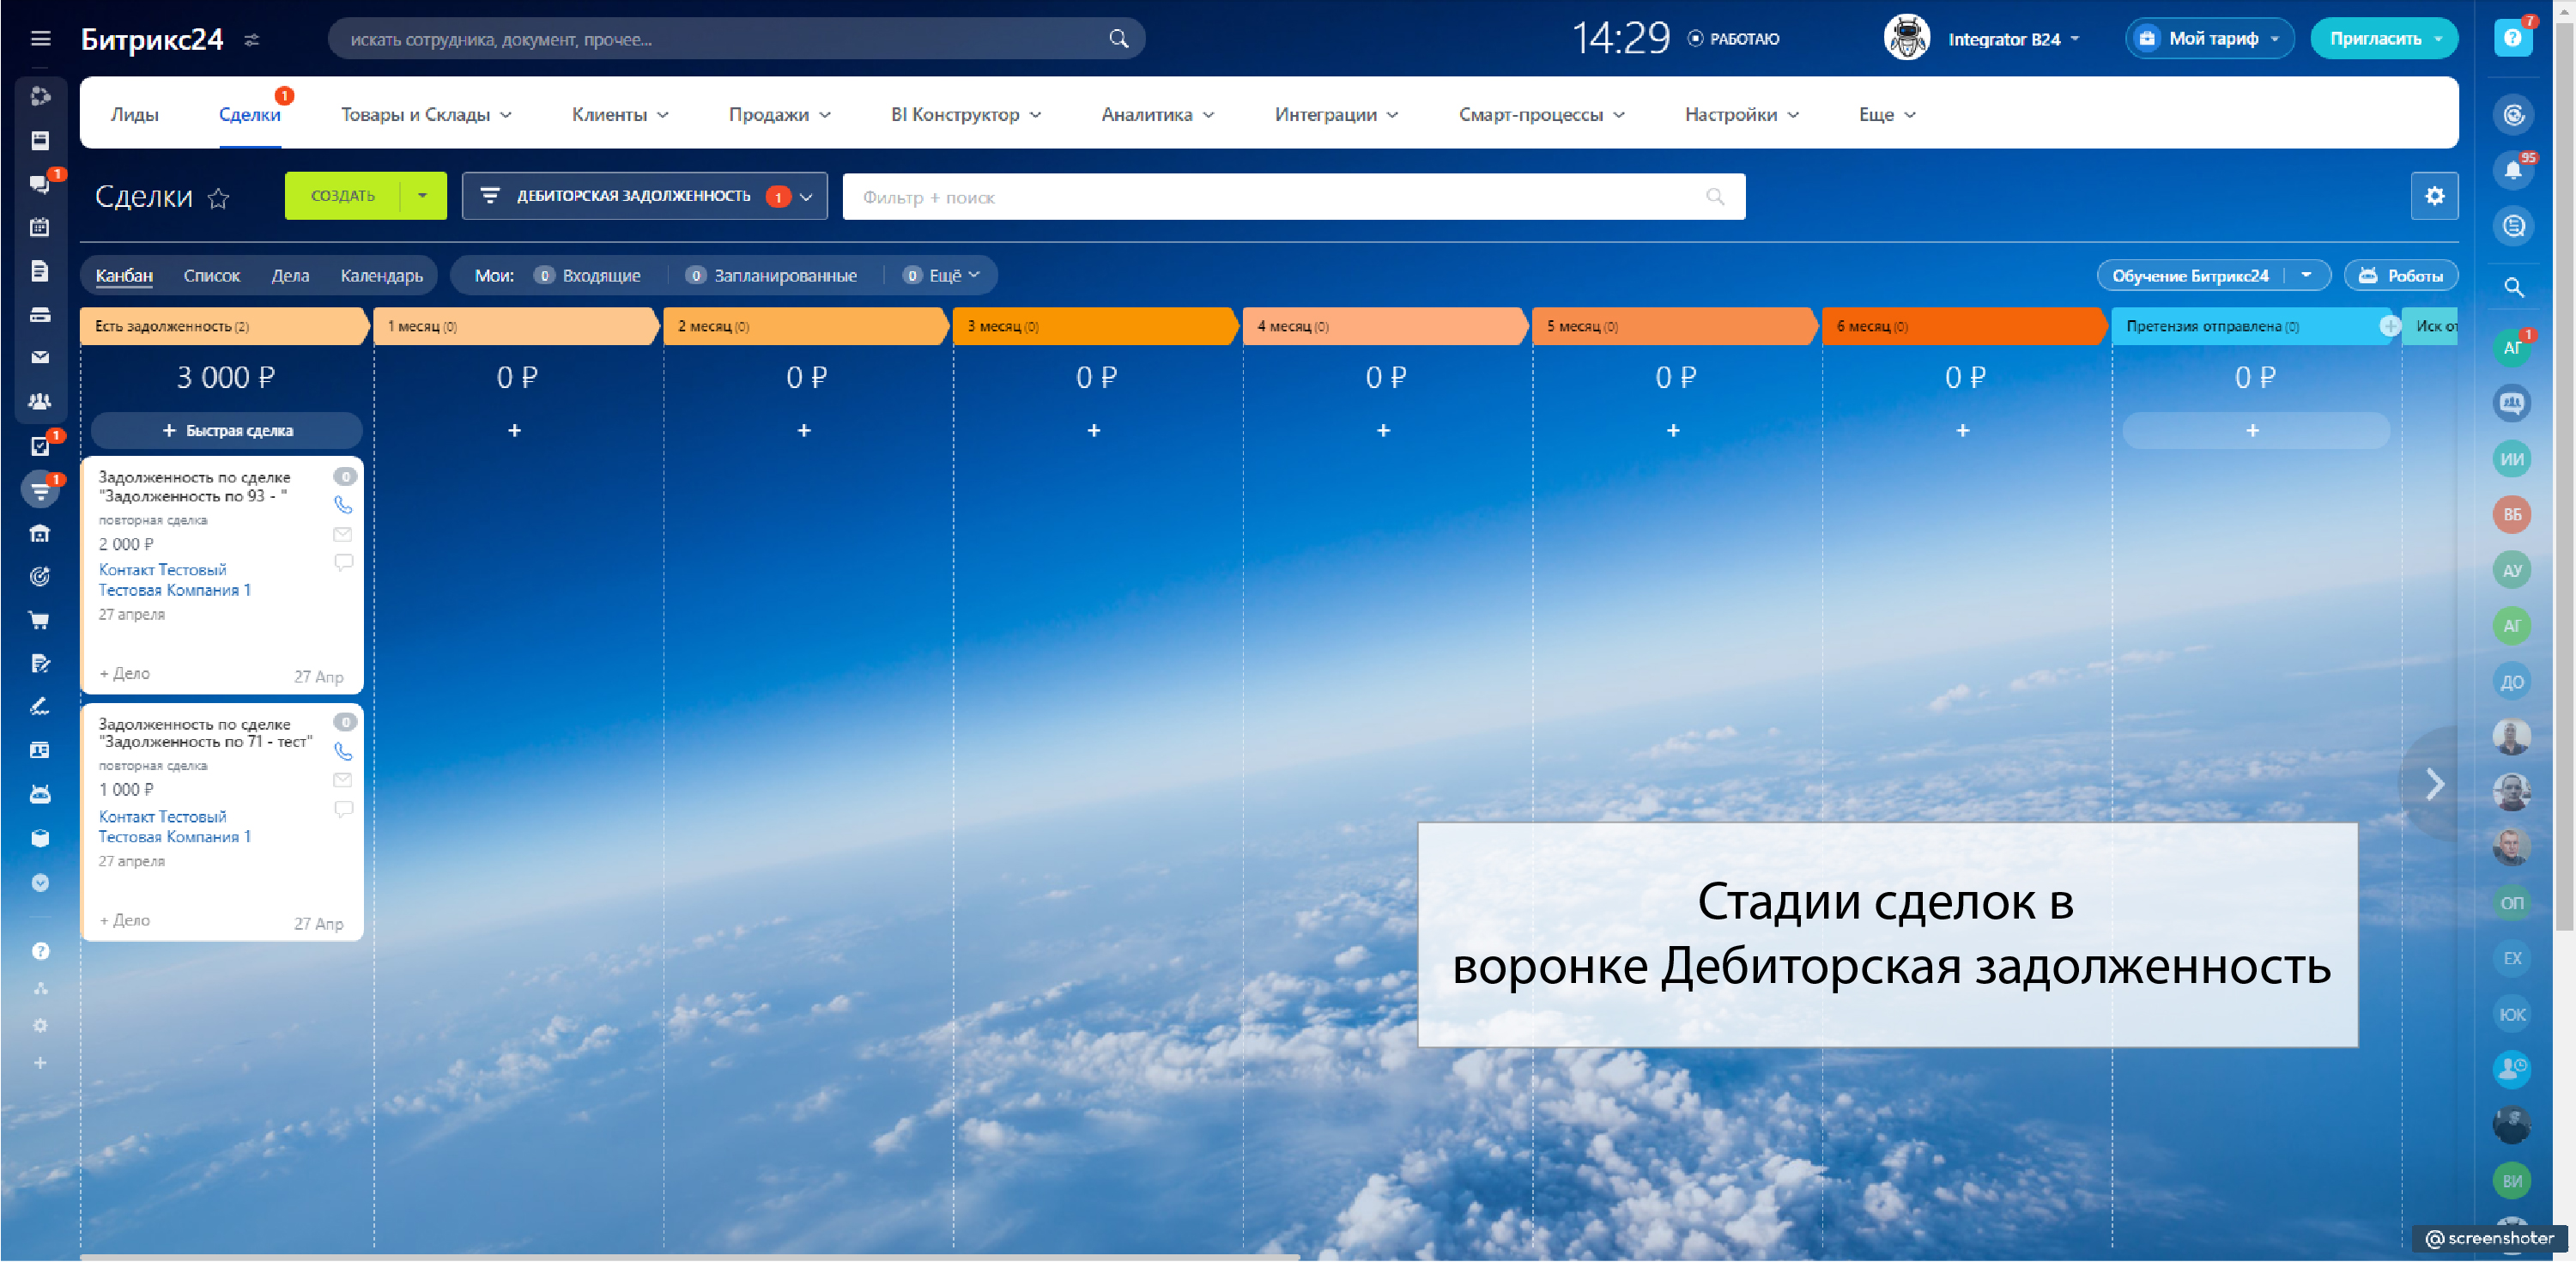Switch to the Список view tab
This screenshot has height=1262, width=2576.
[211, 276]
